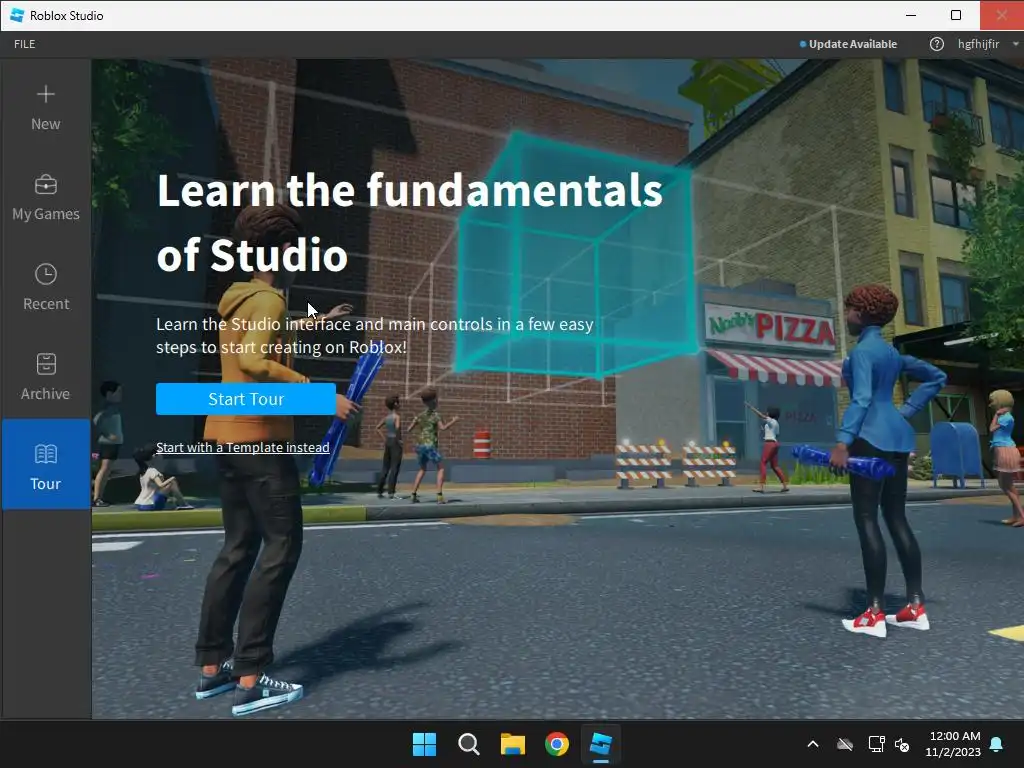Viewport: 1024px width, 768px height.
Task: Click the Update Available notice
Action: tap(848, 44)
